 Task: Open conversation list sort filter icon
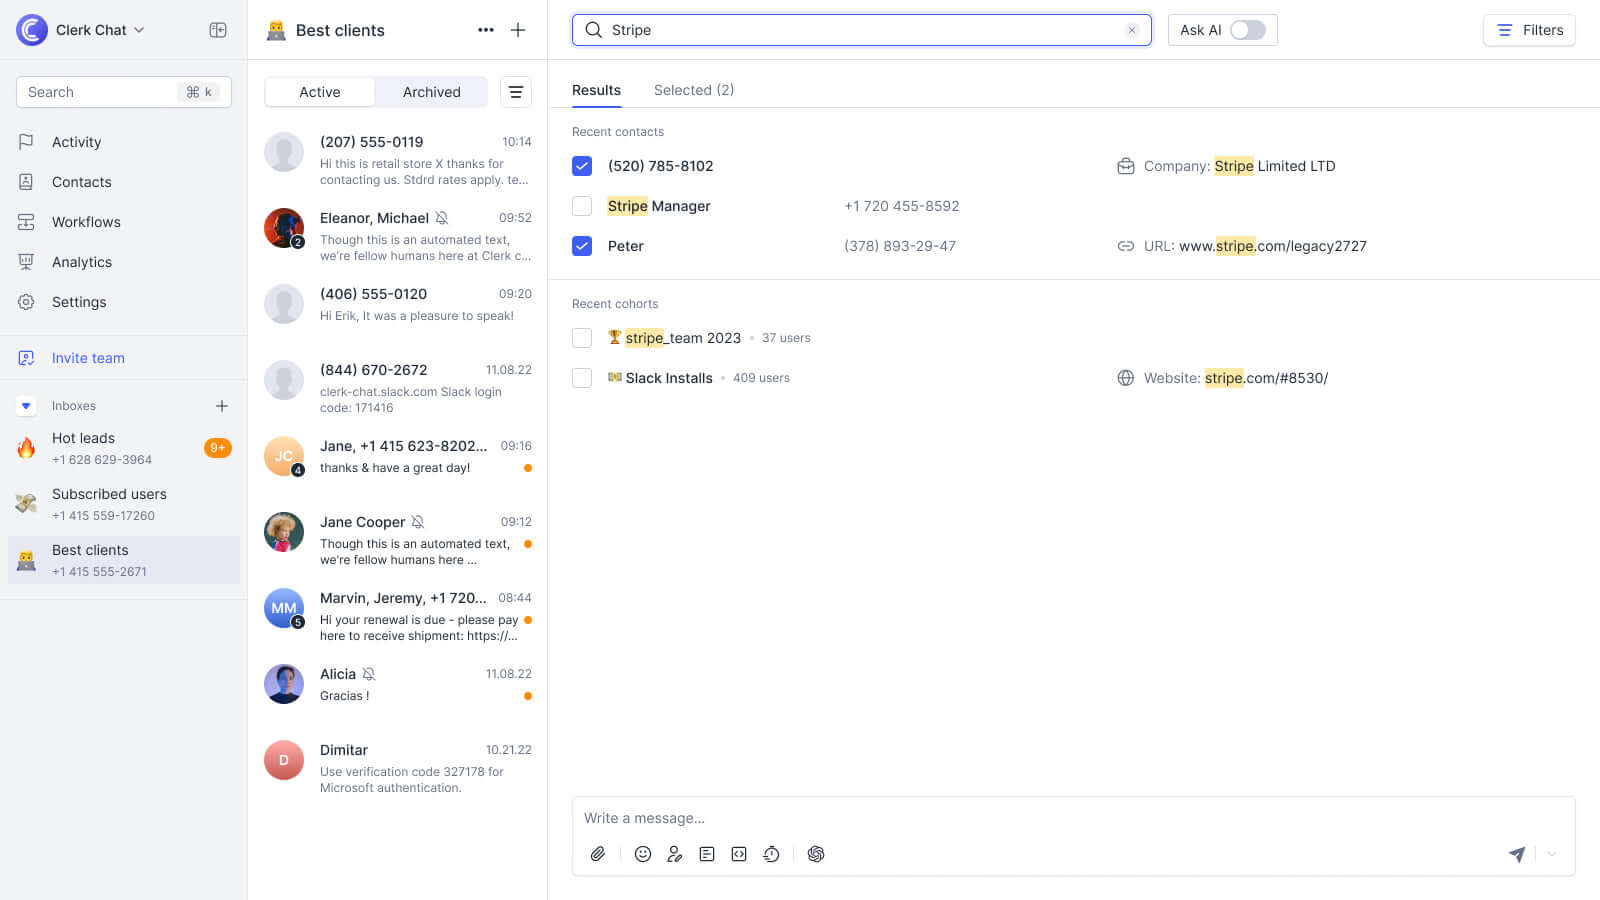pos(516,92)
